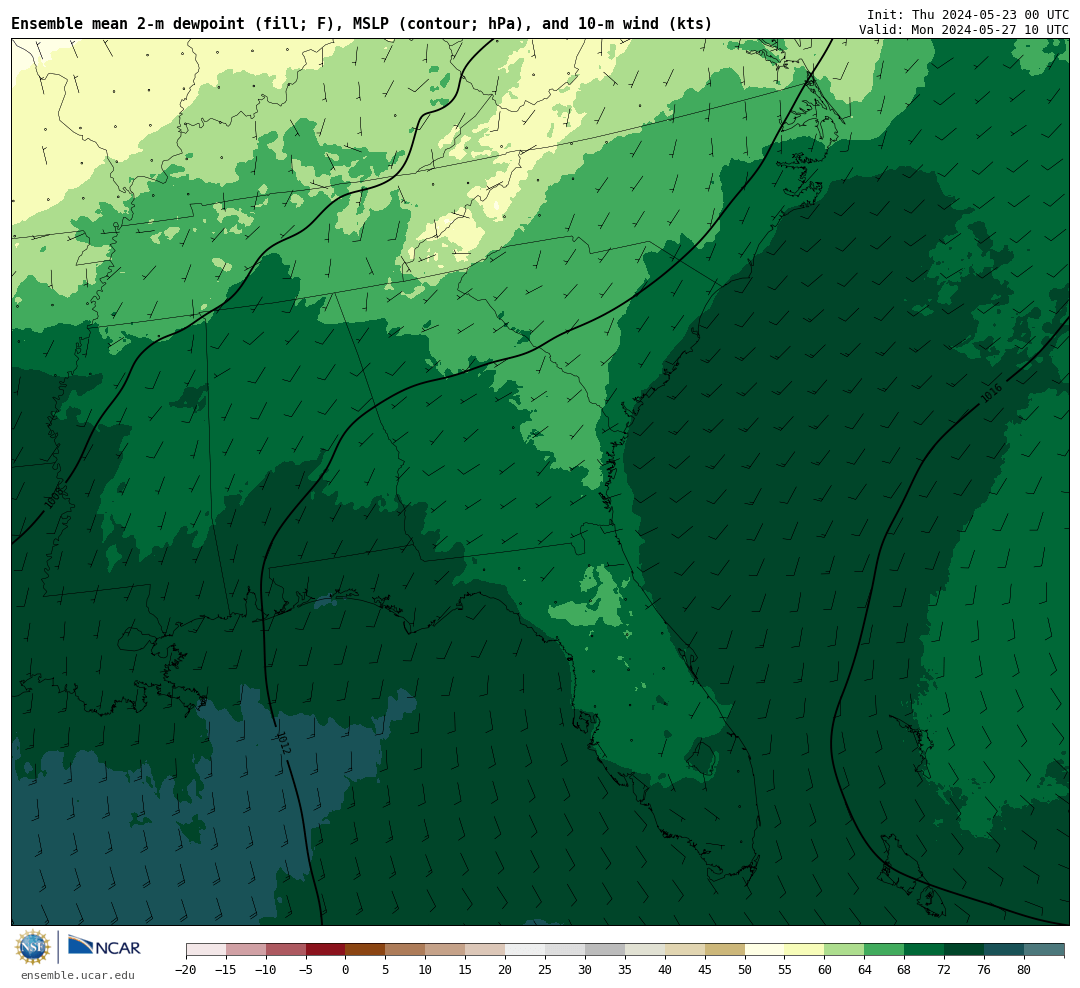Click the dark green swatch between 72 and 76
The height and width of the screenshot is (988, 1080).
click(964, 950)
